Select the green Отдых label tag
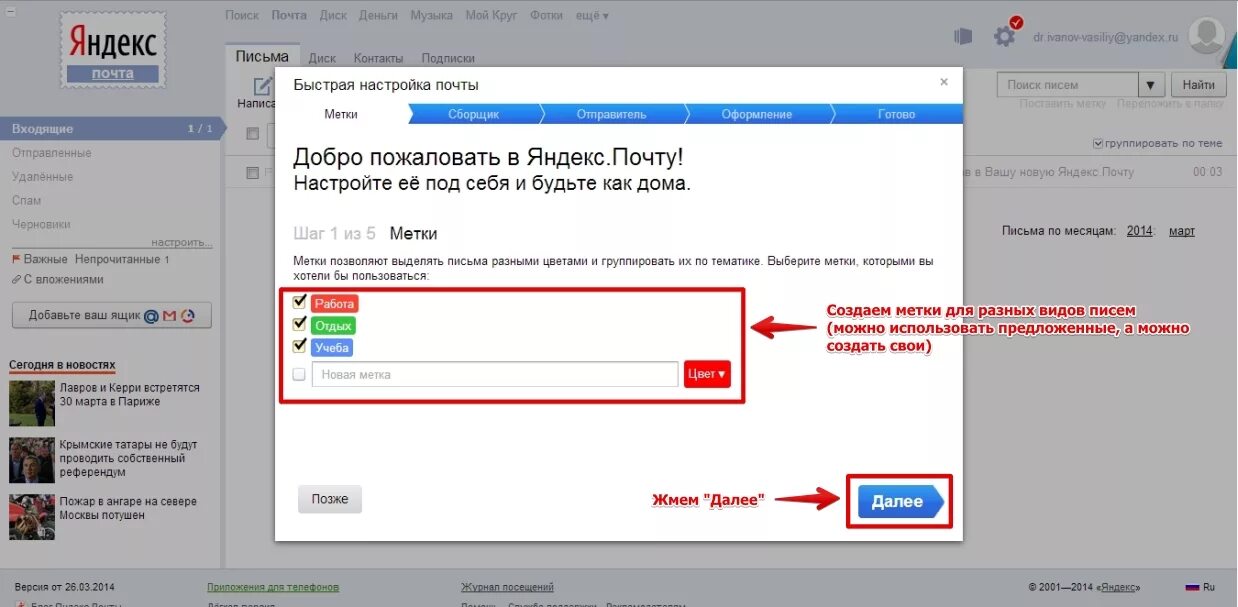Image resolution: width=1238 pixels, height=607 pixels. click(x=333, y=325)
